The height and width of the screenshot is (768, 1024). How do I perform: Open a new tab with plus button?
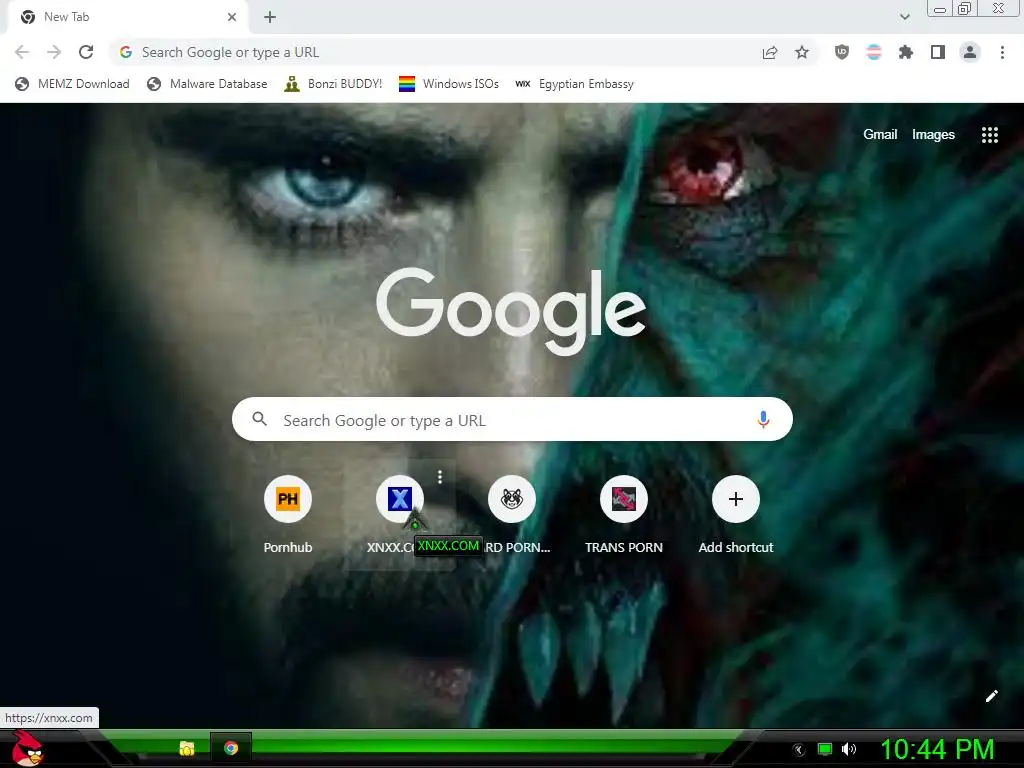click(x=270, y=17)
